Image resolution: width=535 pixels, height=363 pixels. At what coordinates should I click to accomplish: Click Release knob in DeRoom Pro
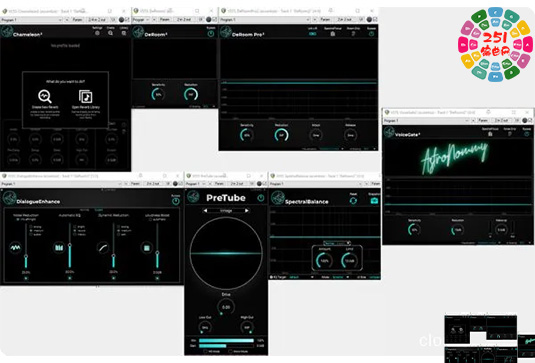click(x=350, y=135)
